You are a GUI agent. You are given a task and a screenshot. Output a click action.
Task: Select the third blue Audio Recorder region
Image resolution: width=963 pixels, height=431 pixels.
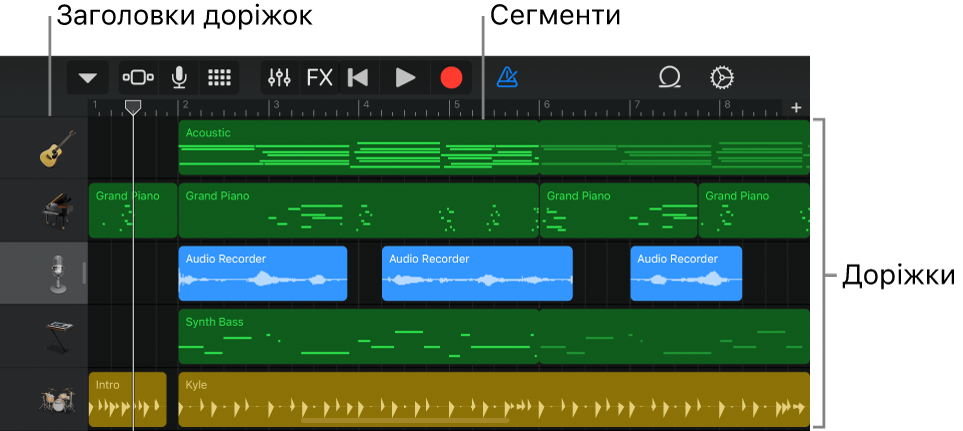click(x=687, y=274)
